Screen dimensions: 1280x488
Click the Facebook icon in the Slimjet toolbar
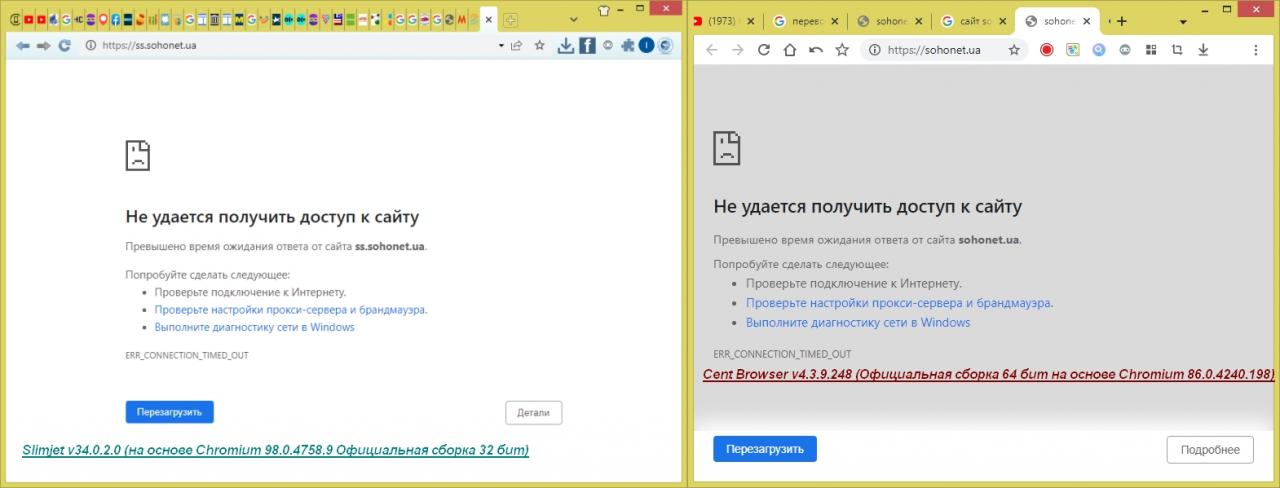click(587, 46)
